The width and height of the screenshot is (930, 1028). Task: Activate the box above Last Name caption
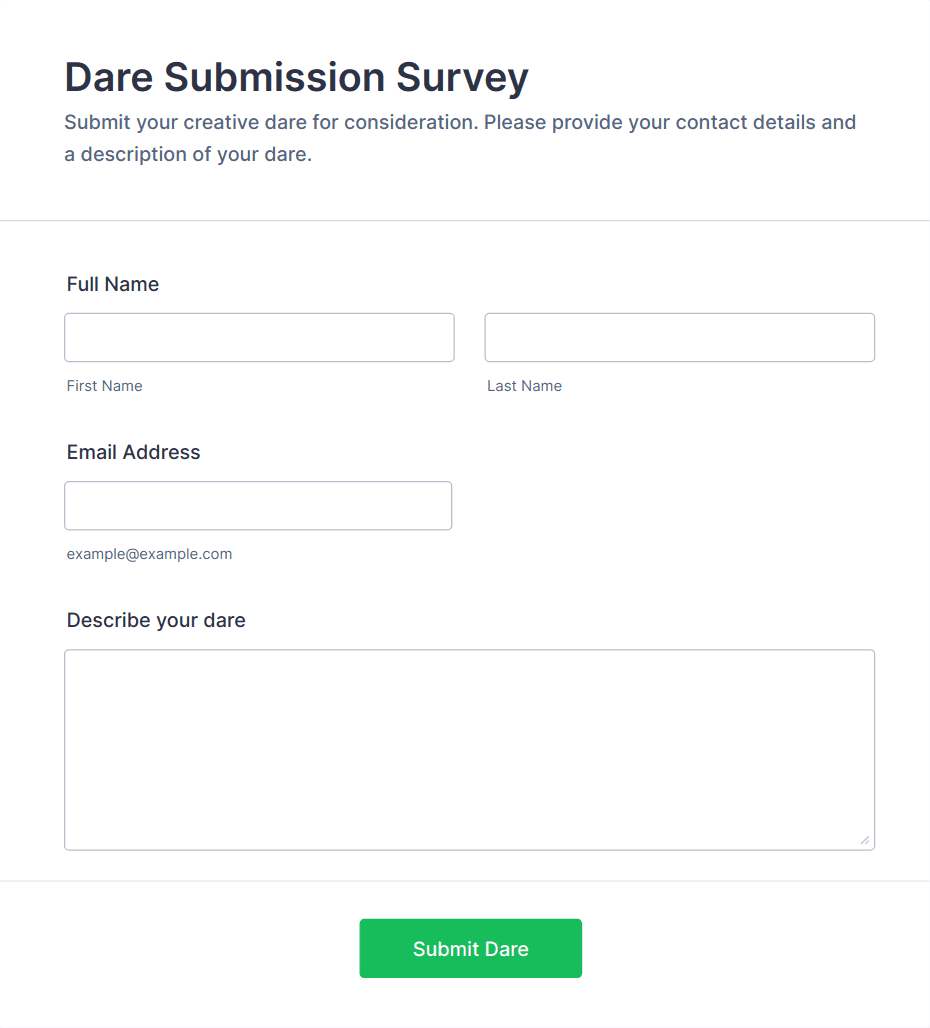(x=679, y=337)
